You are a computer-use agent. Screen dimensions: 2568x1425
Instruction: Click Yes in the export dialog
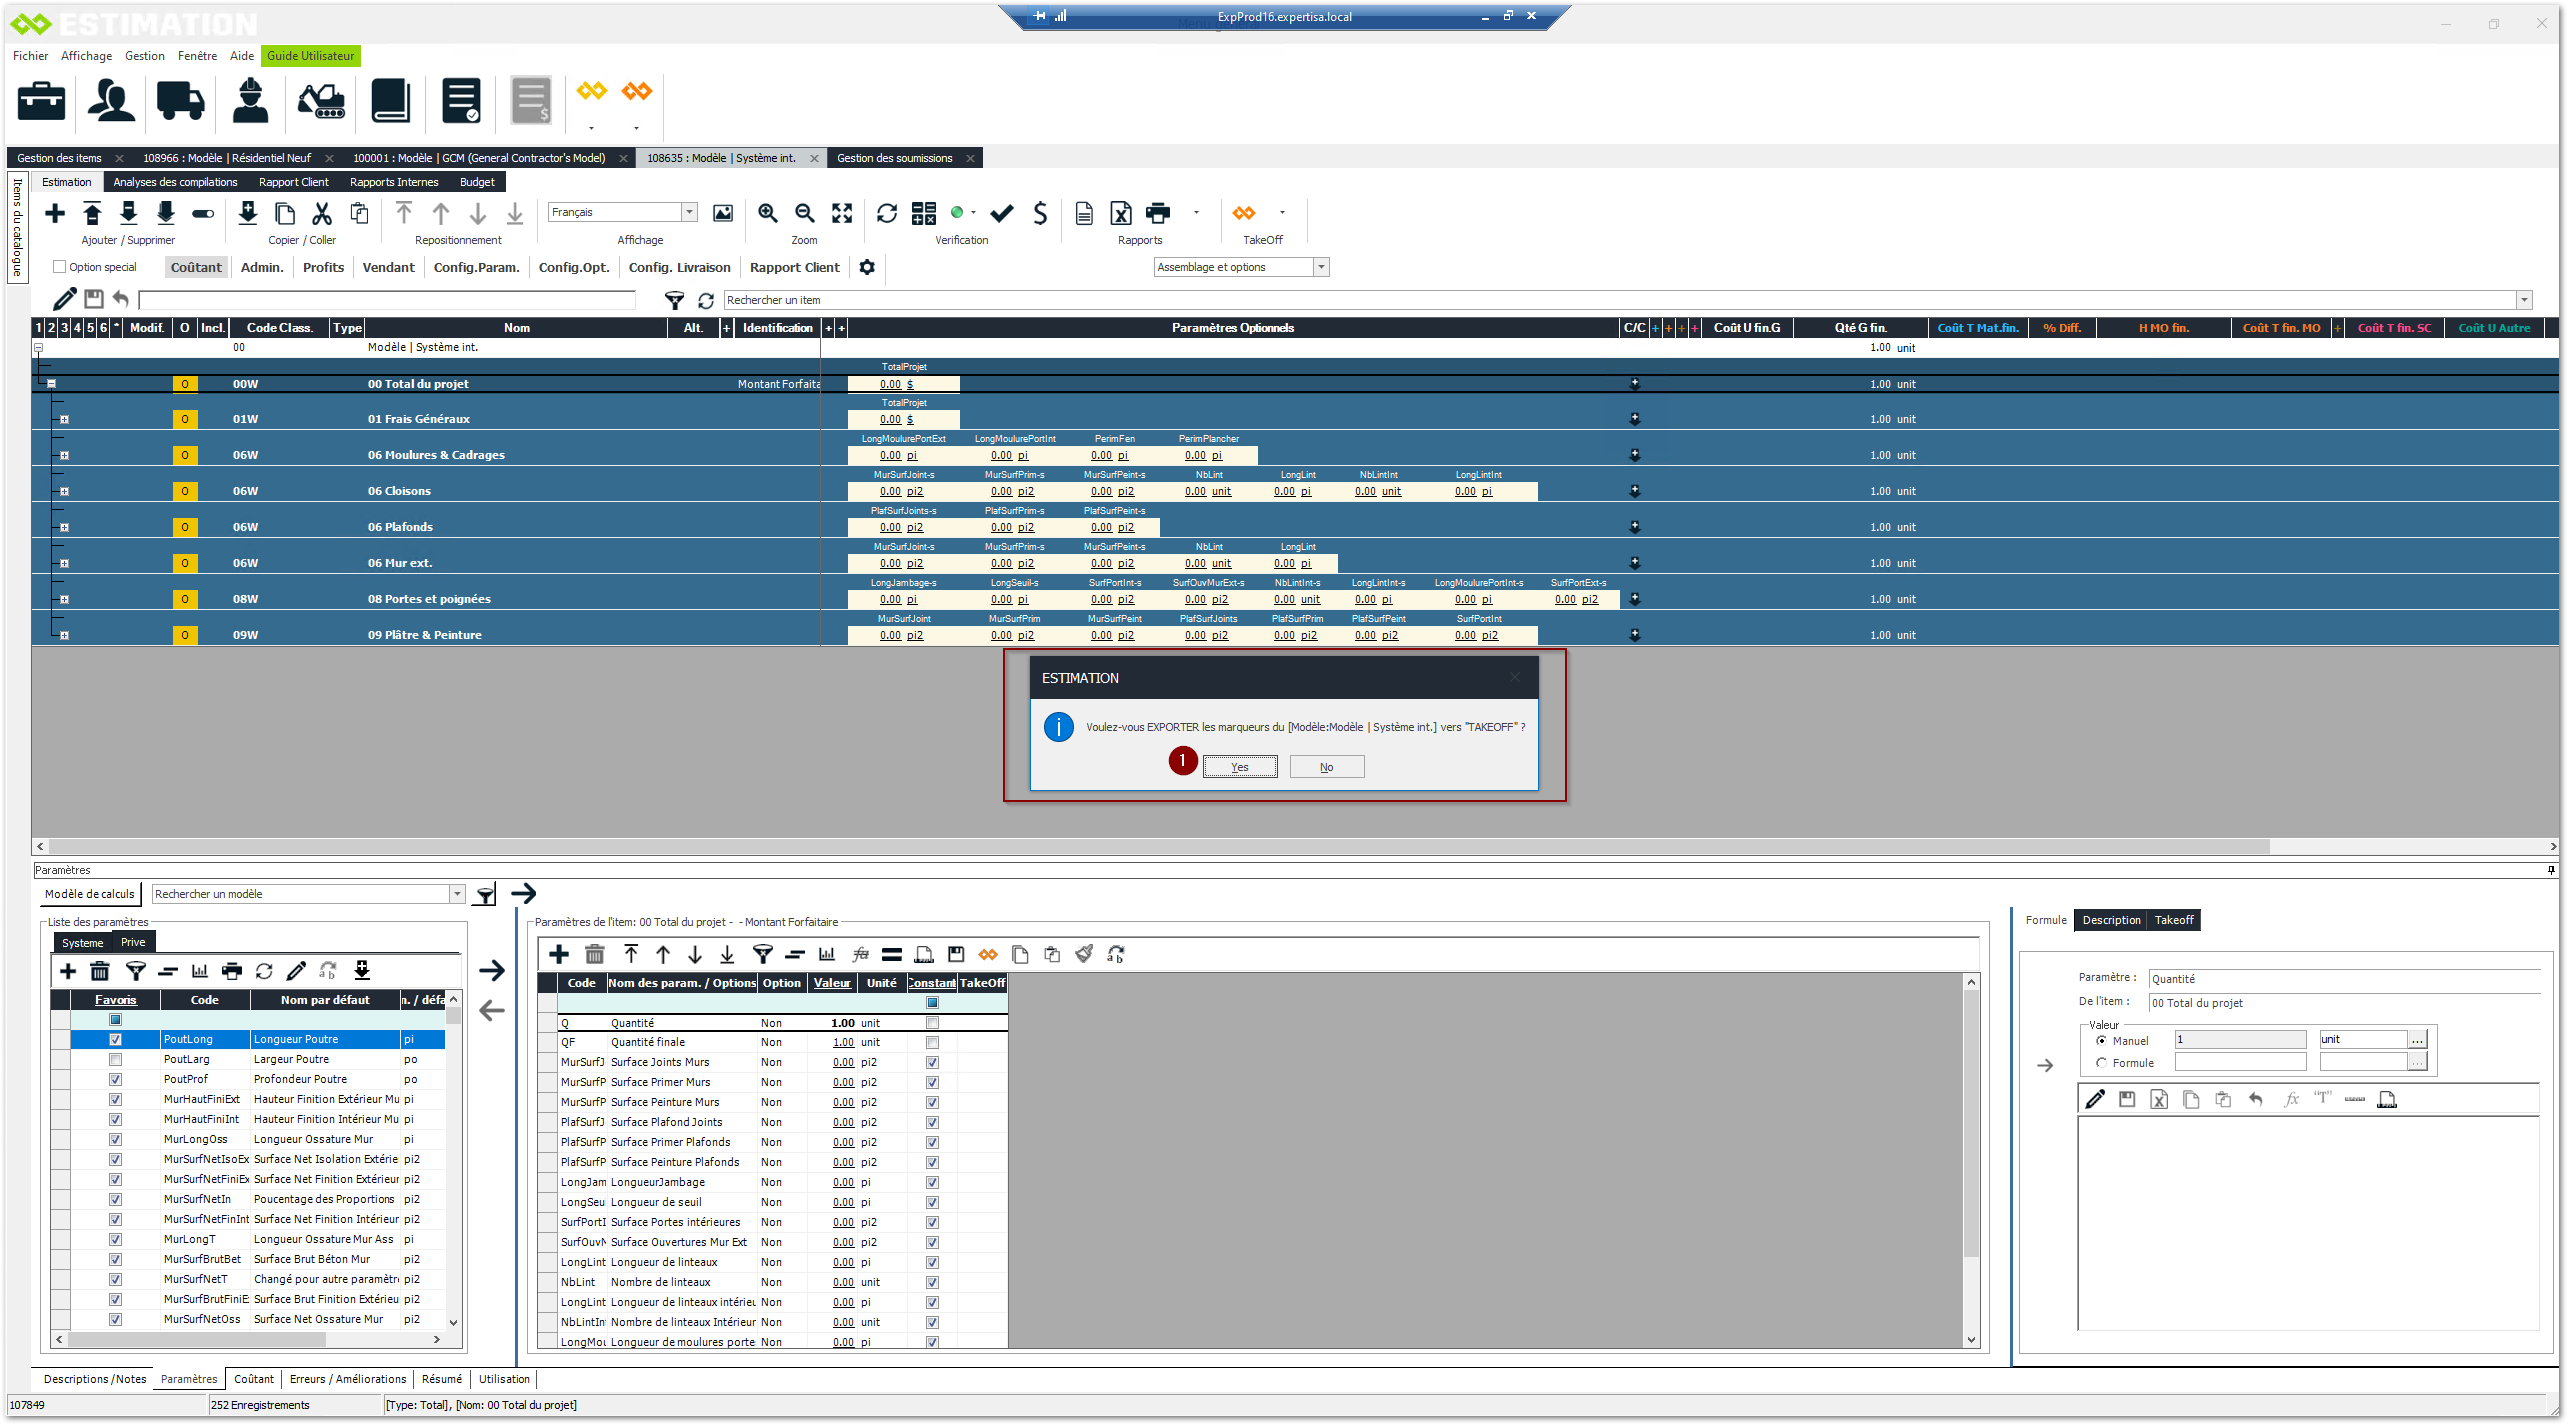tap(1239, 767)
